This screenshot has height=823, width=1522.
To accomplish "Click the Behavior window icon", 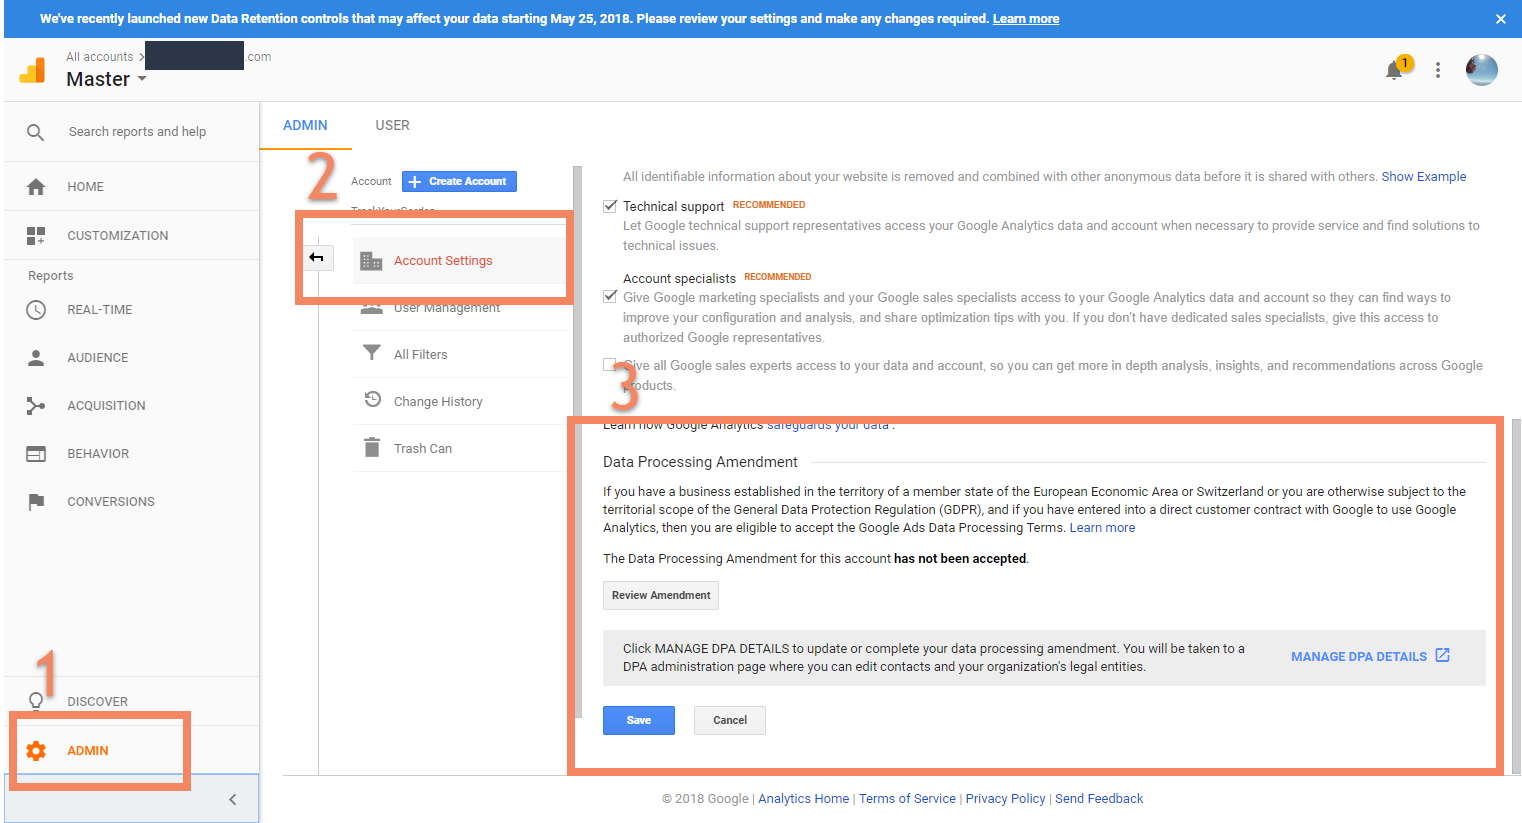I will click(36, 454).
